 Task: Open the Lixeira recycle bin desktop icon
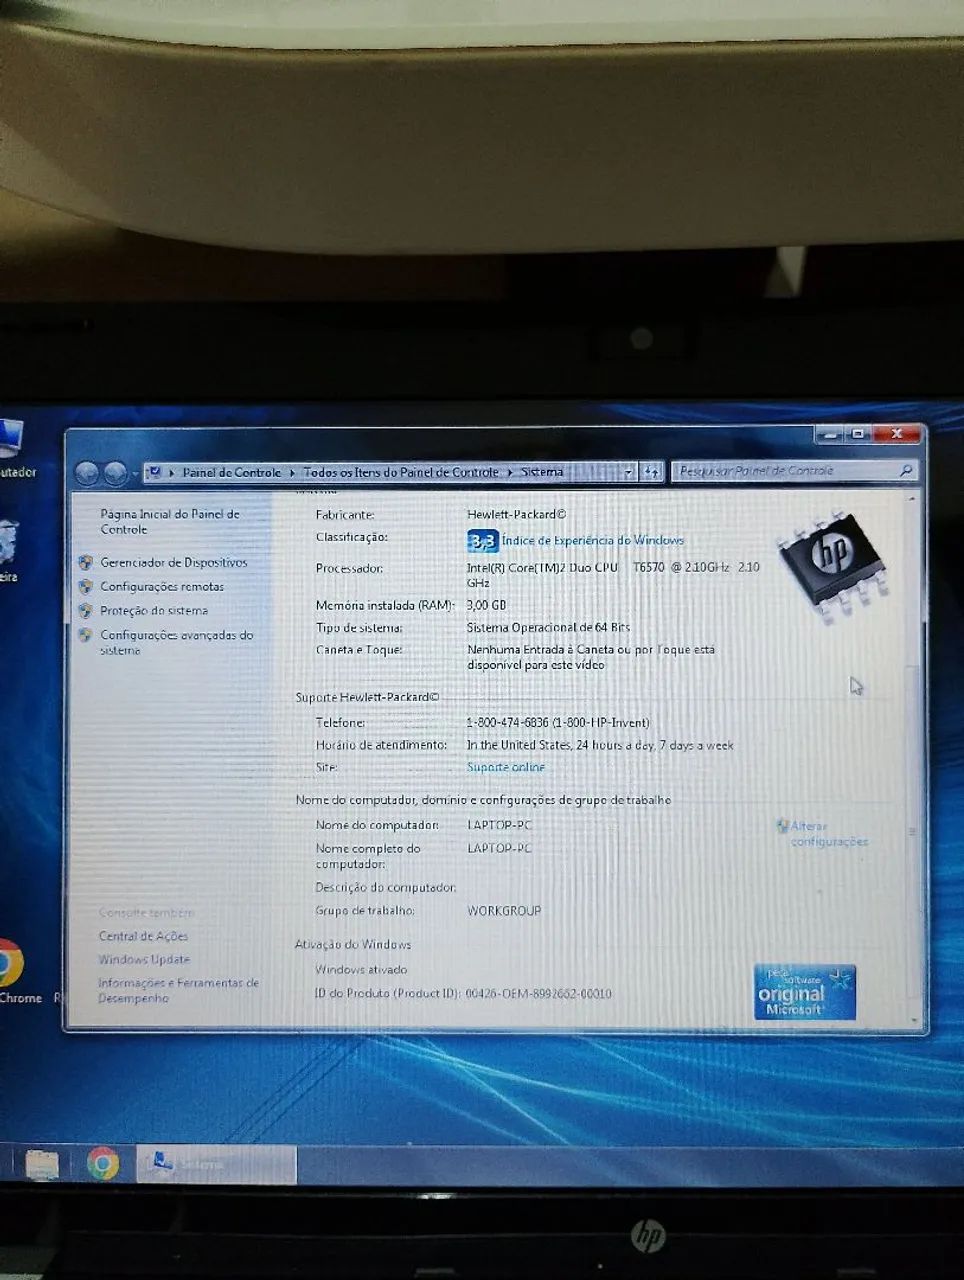click(x=10, y=548)
